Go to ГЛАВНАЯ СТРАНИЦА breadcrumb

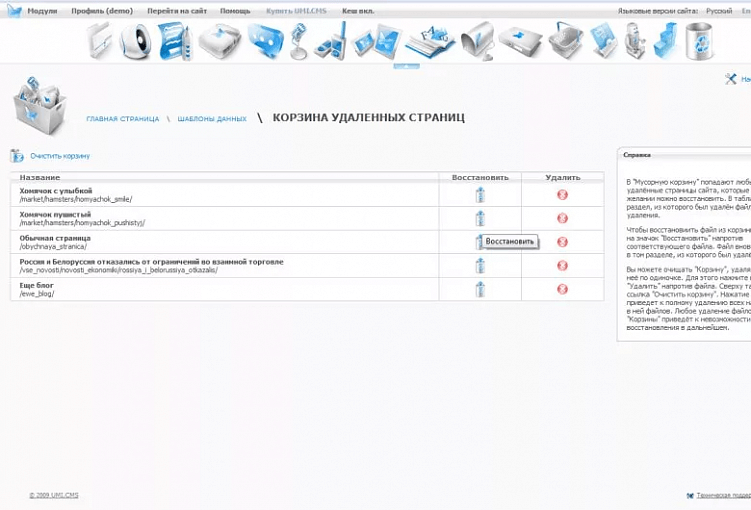[x=123, y=119]
